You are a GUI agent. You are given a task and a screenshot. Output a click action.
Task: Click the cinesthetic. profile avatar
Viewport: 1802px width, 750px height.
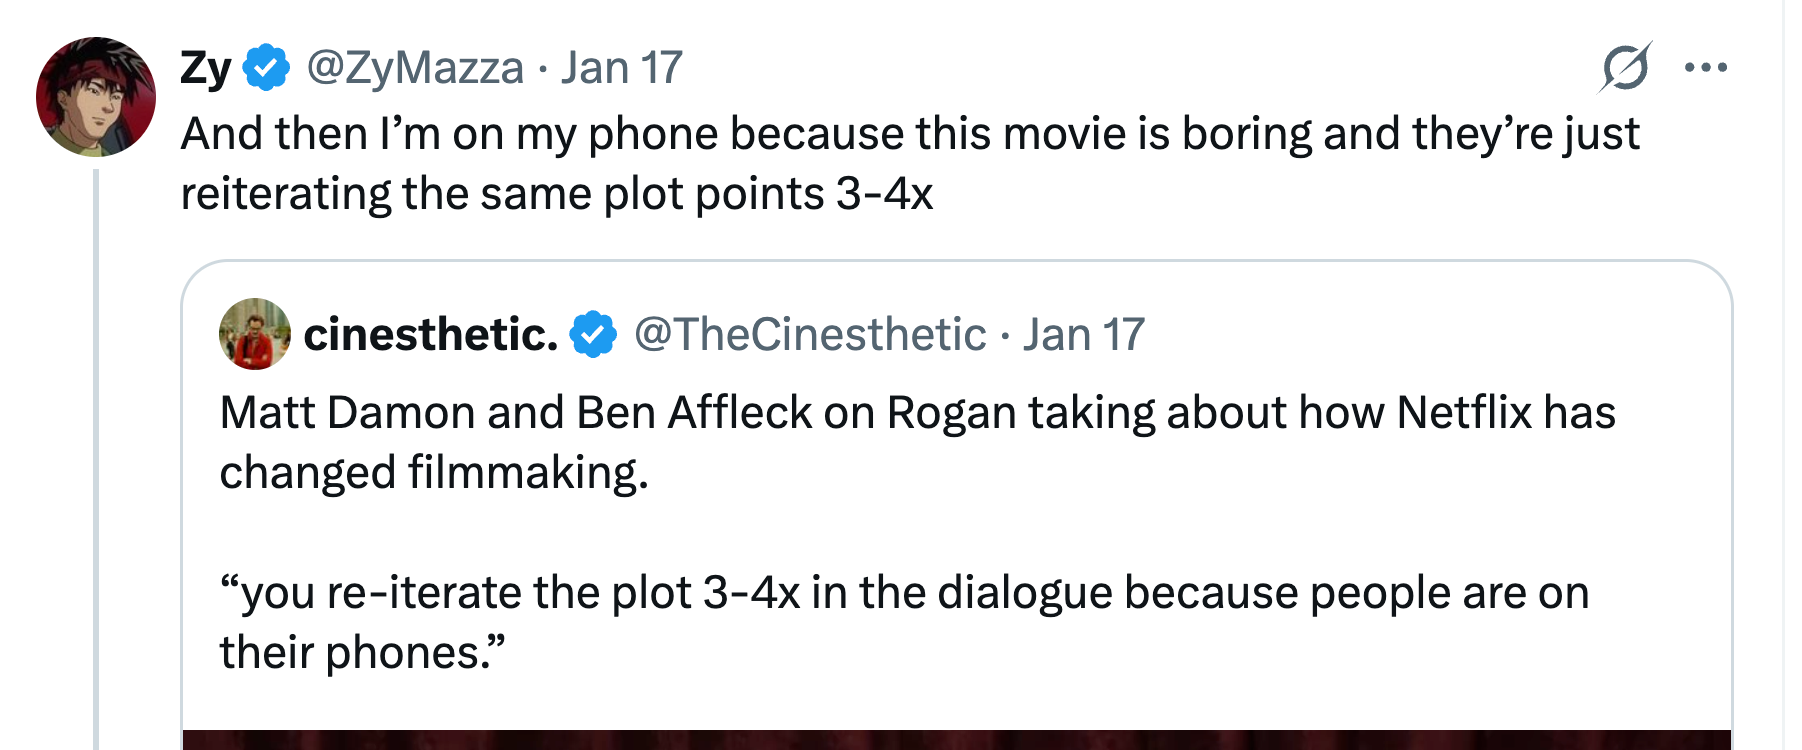pos(255,334)
